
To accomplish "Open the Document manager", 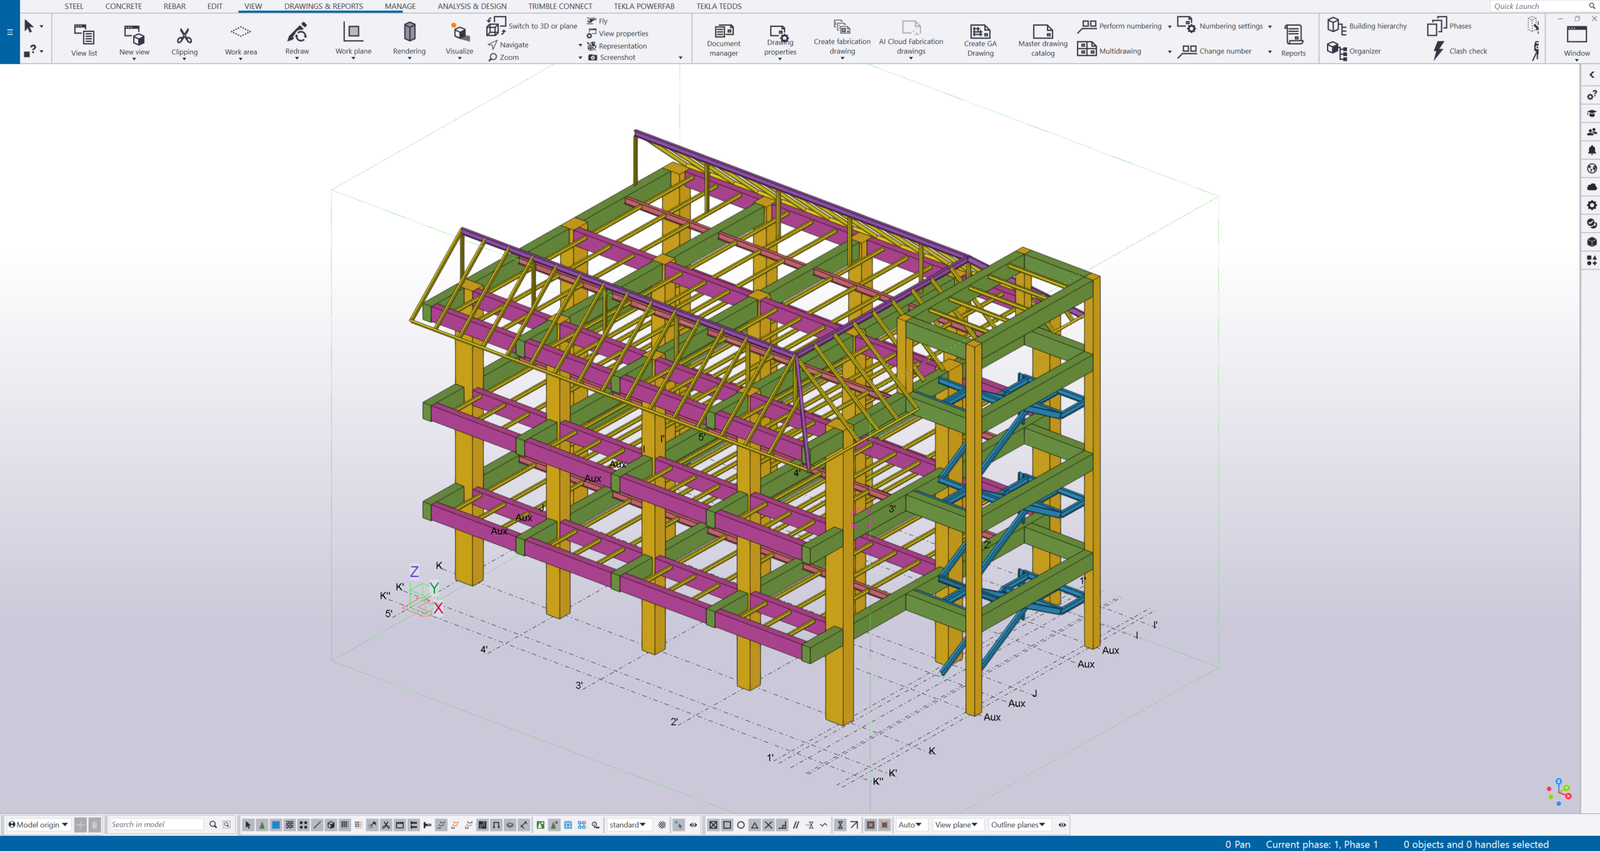I will pyautogui.click(x=723, y=39).
